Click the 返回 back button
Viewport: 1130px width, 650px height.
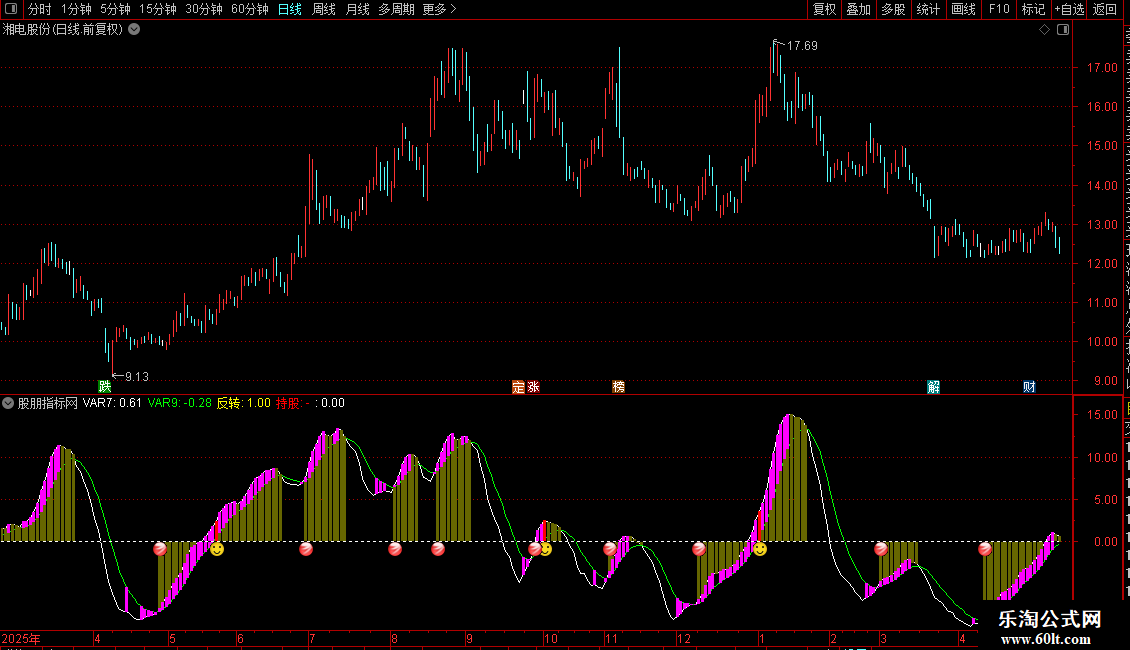pyautogui.click(x=1105, y=9)
